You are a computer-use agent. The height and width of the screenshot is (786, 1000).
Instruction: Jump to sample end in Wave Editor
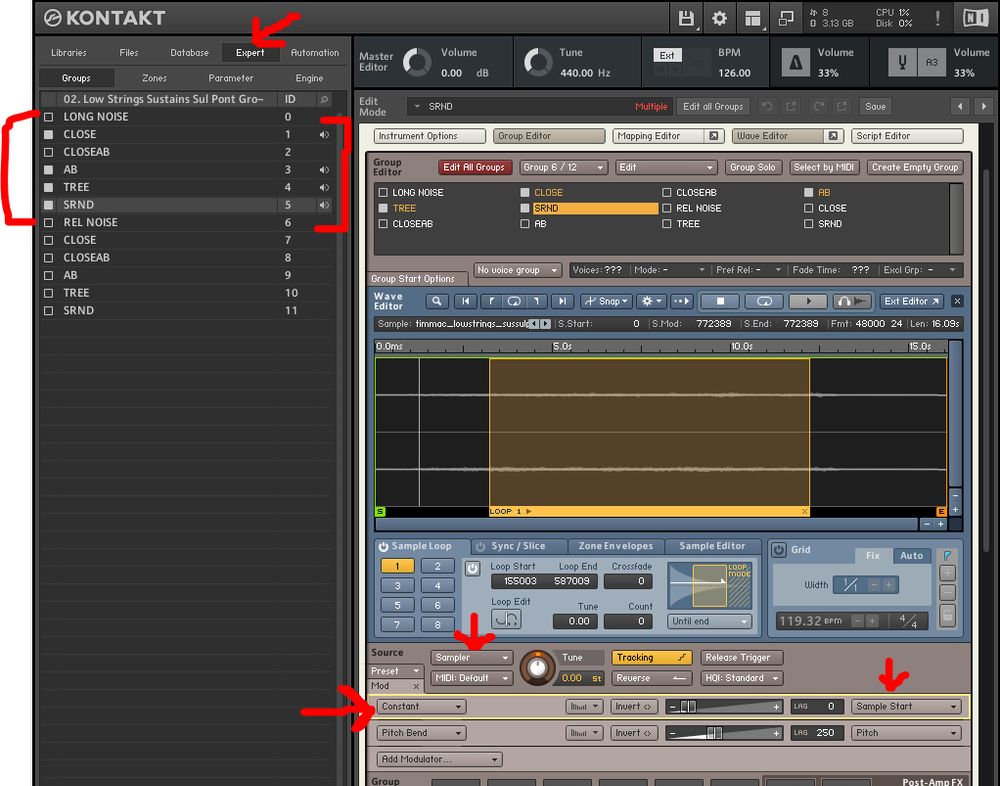(562, 301)
